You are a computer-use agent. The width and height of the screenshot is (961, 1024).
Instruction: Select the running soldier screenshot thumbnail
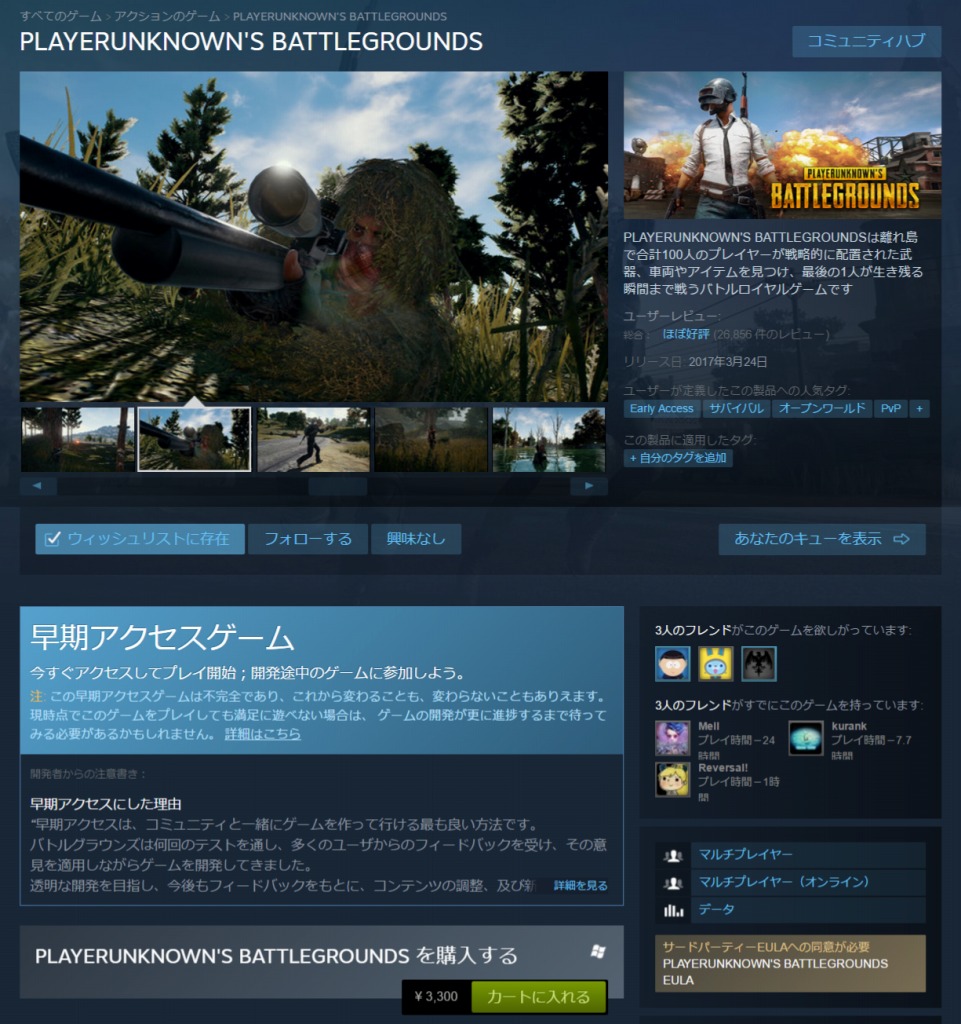[x=313, y=440]
